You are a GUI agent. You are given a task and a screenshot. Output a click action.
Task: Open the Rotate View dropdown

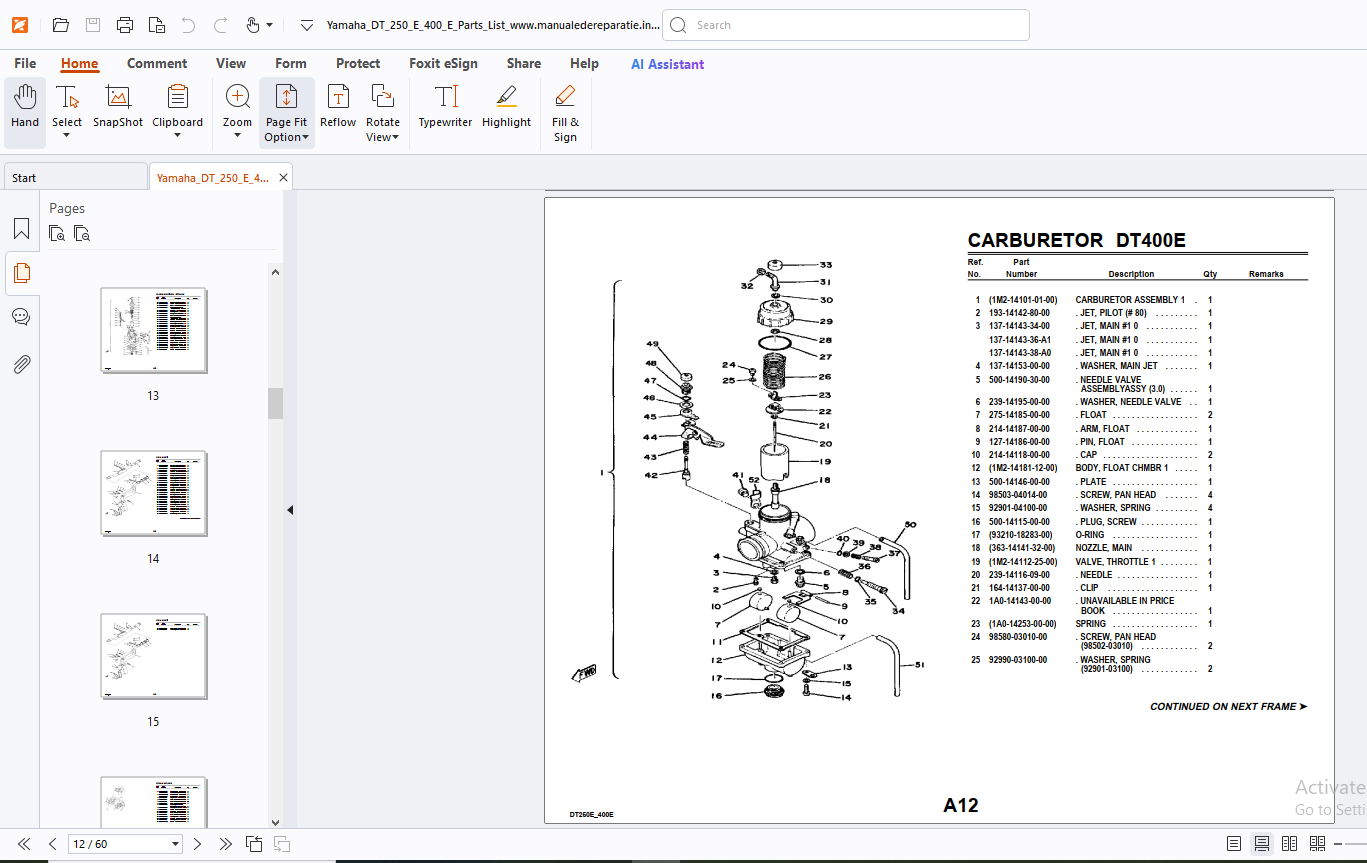point(382,114)
